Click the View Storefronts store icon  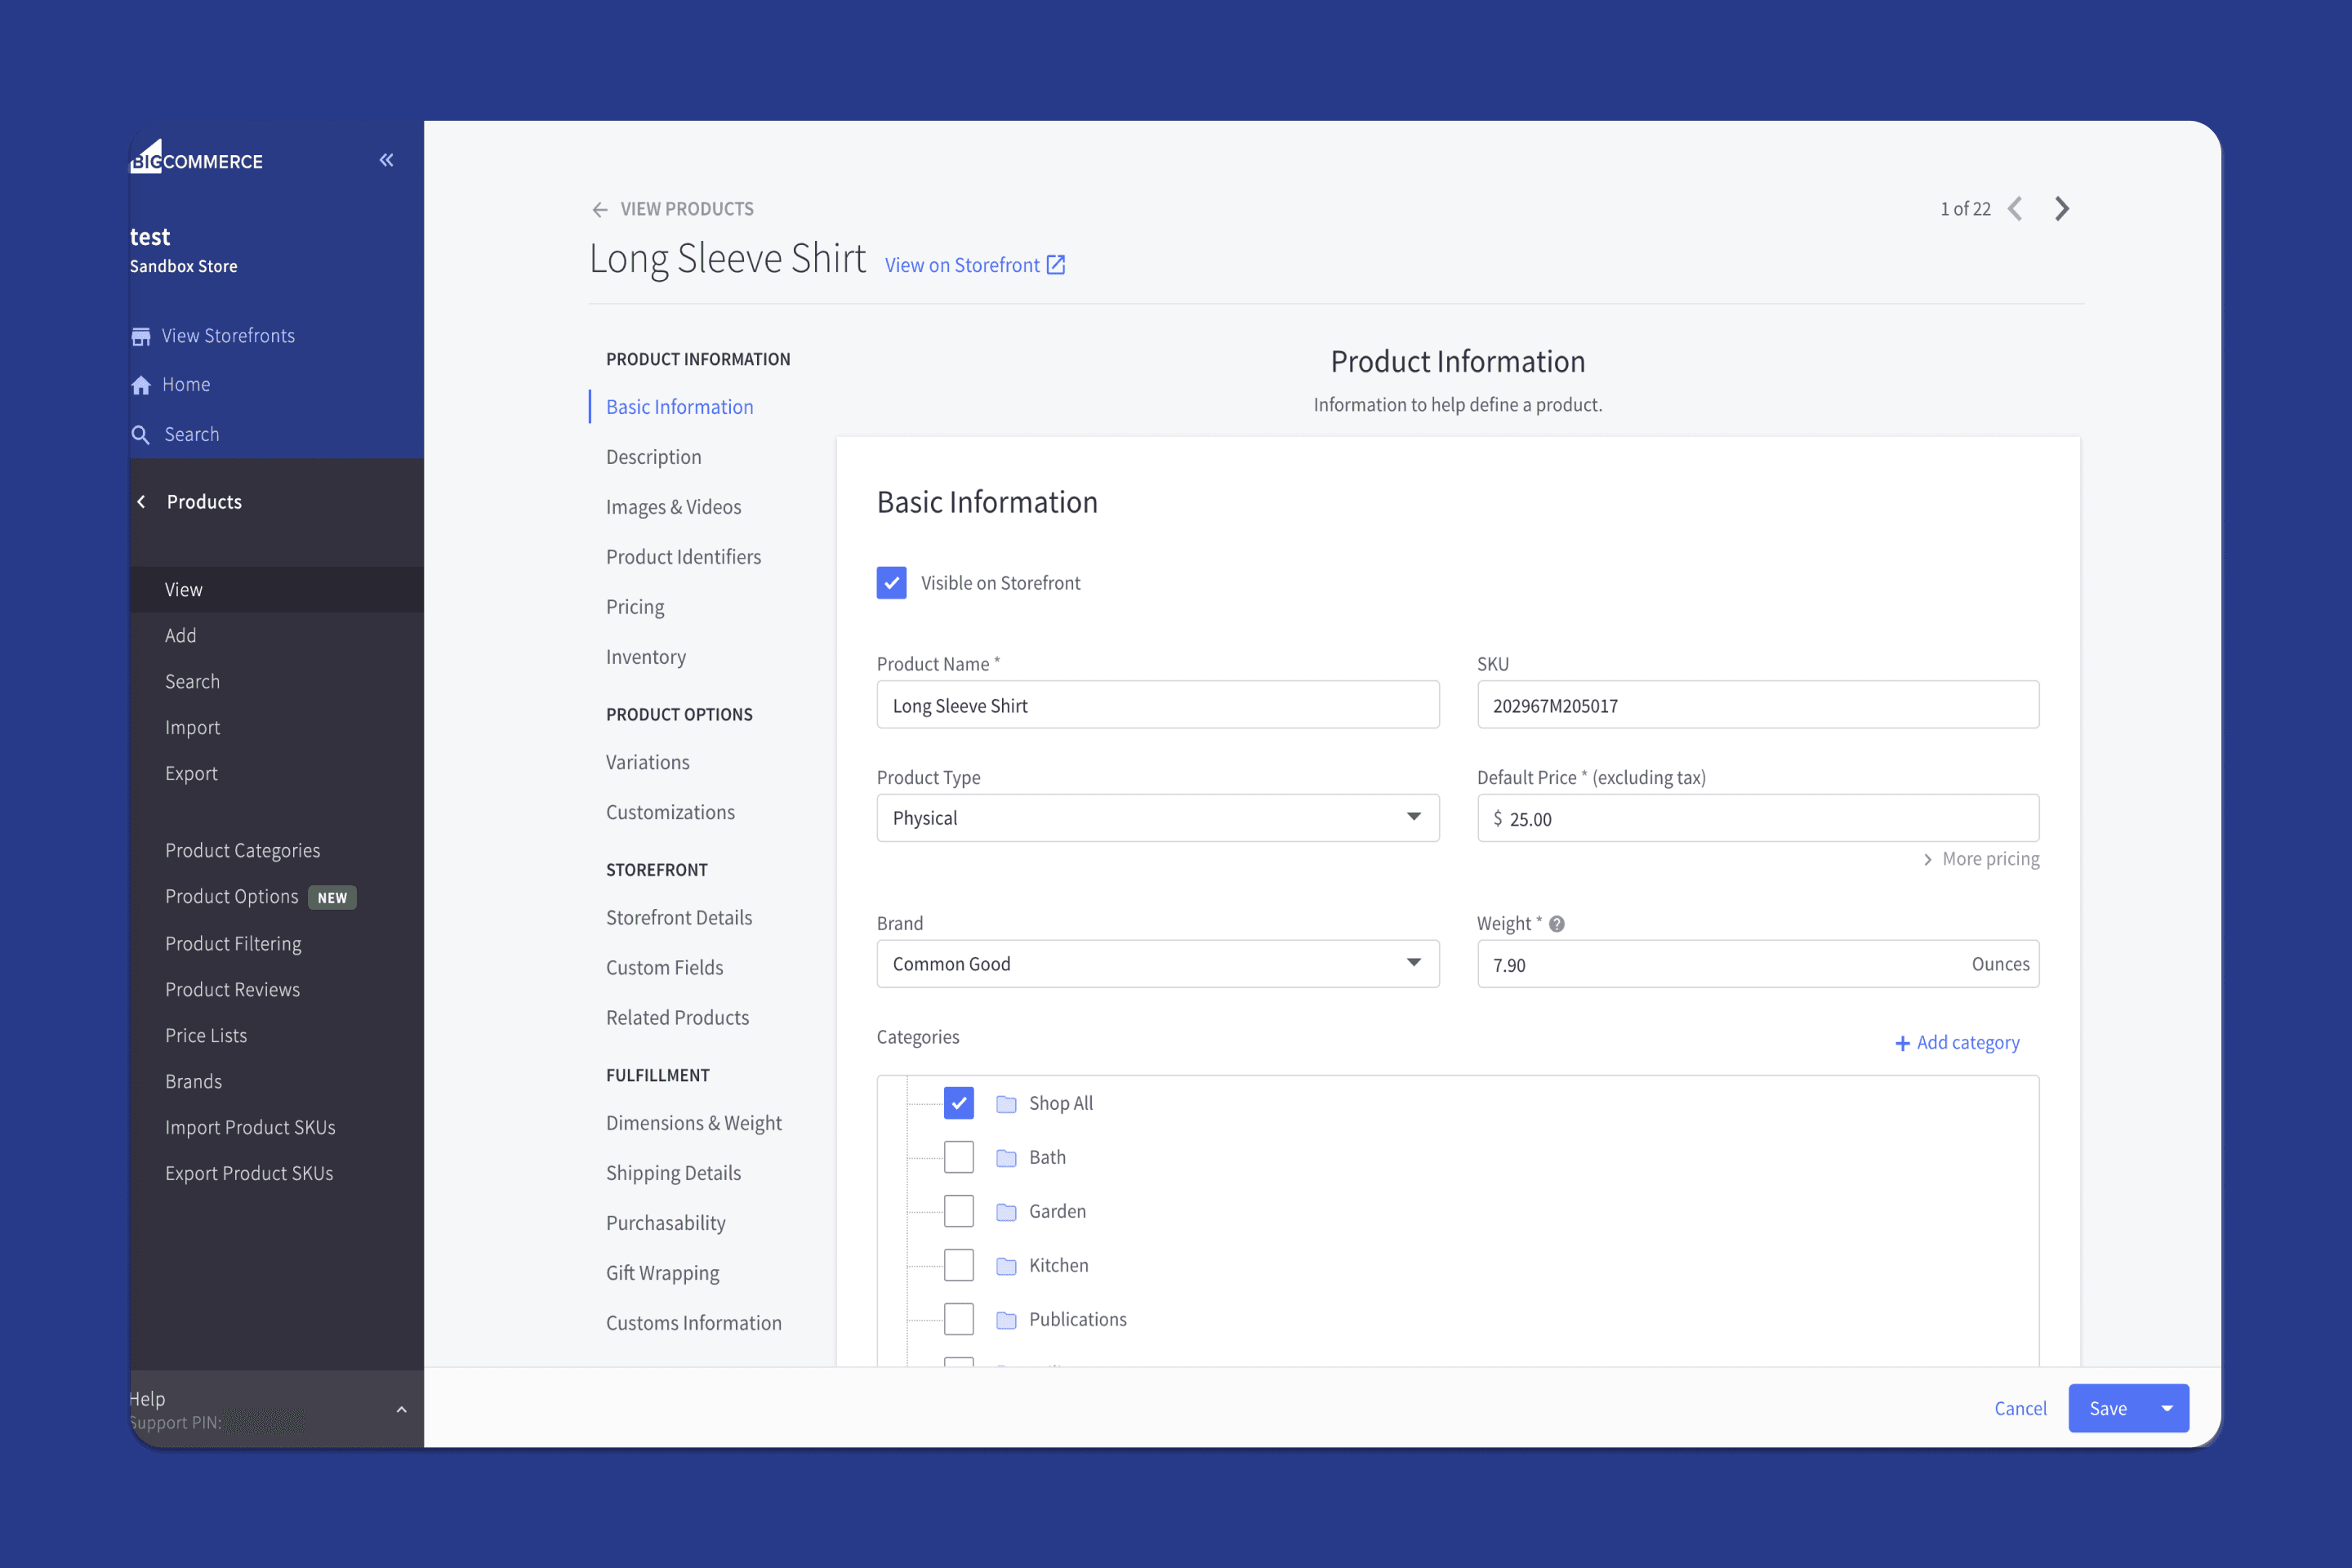tap(141, 336)
